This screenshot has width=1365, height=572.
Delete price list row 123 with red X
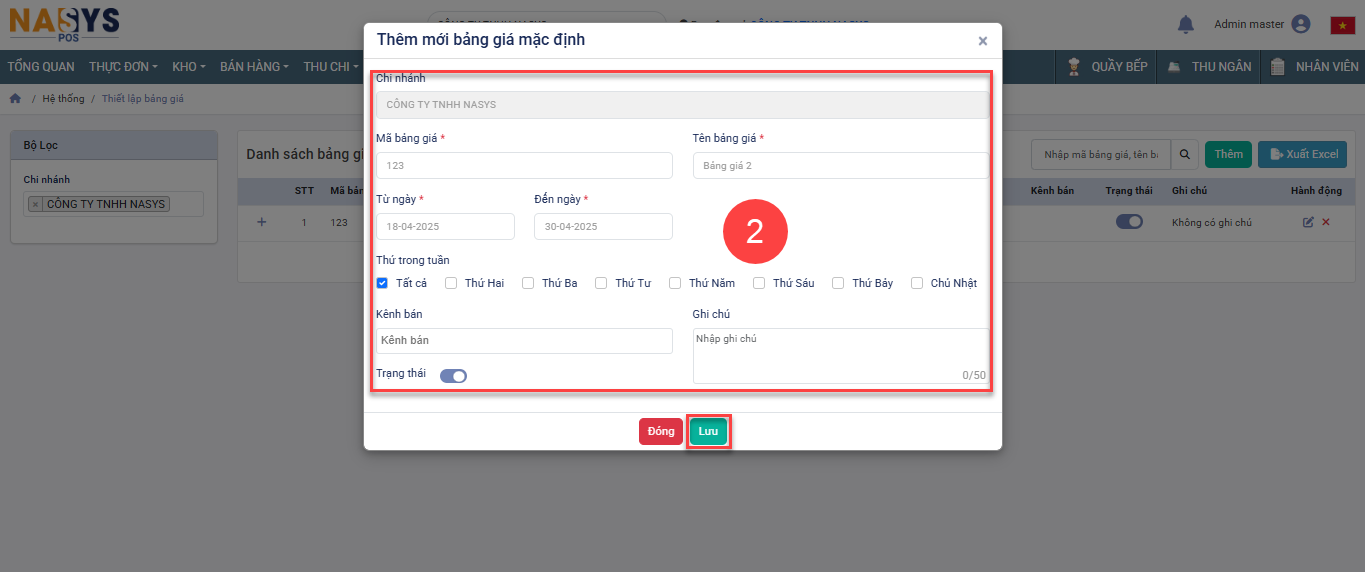tap(1326, 222)
